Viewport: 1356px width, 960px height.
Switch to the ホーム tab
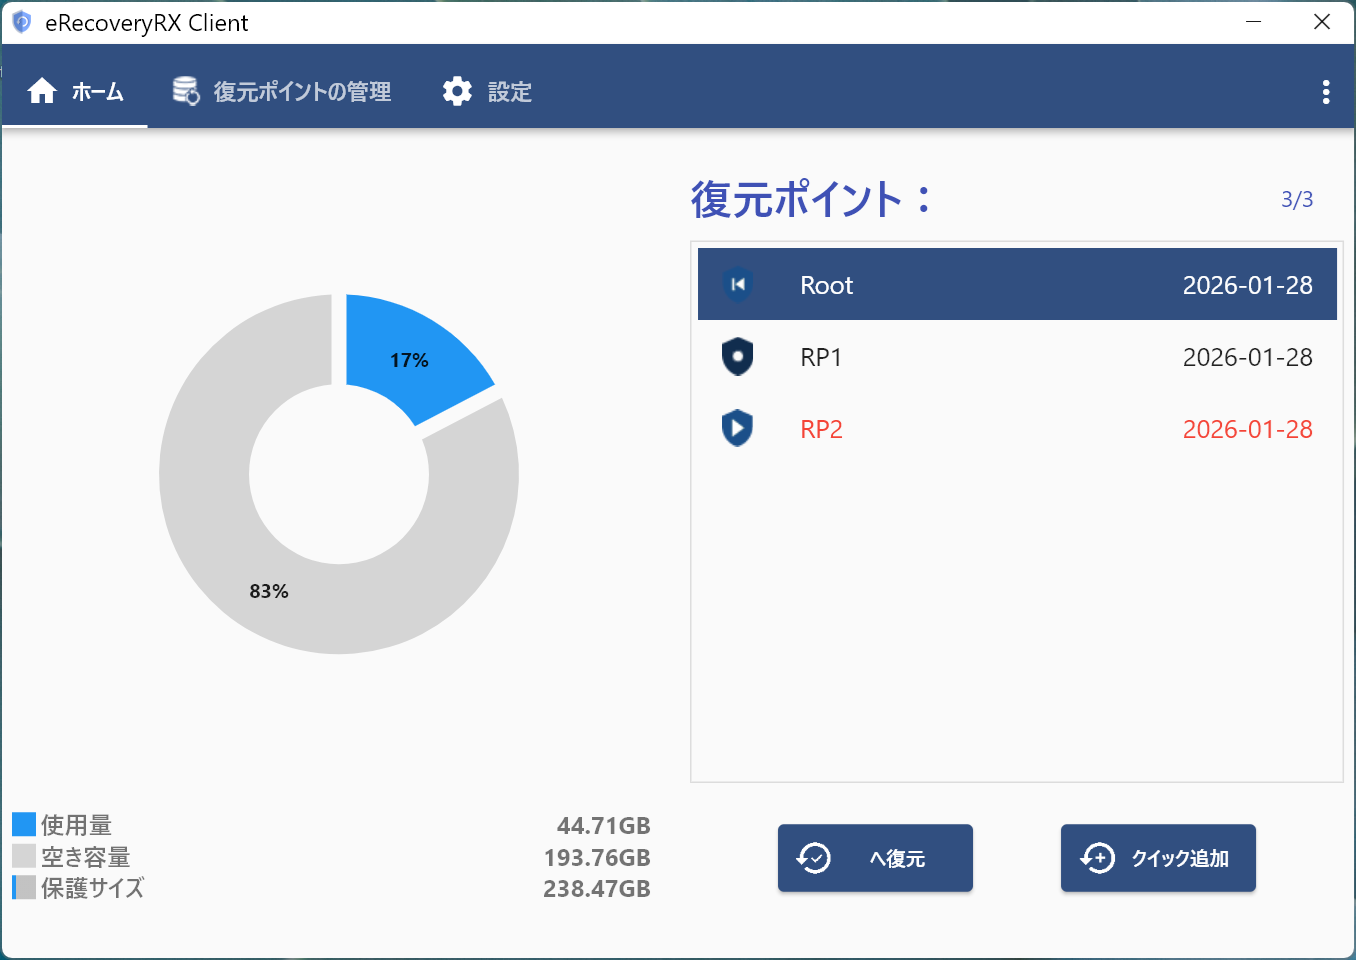97,92
